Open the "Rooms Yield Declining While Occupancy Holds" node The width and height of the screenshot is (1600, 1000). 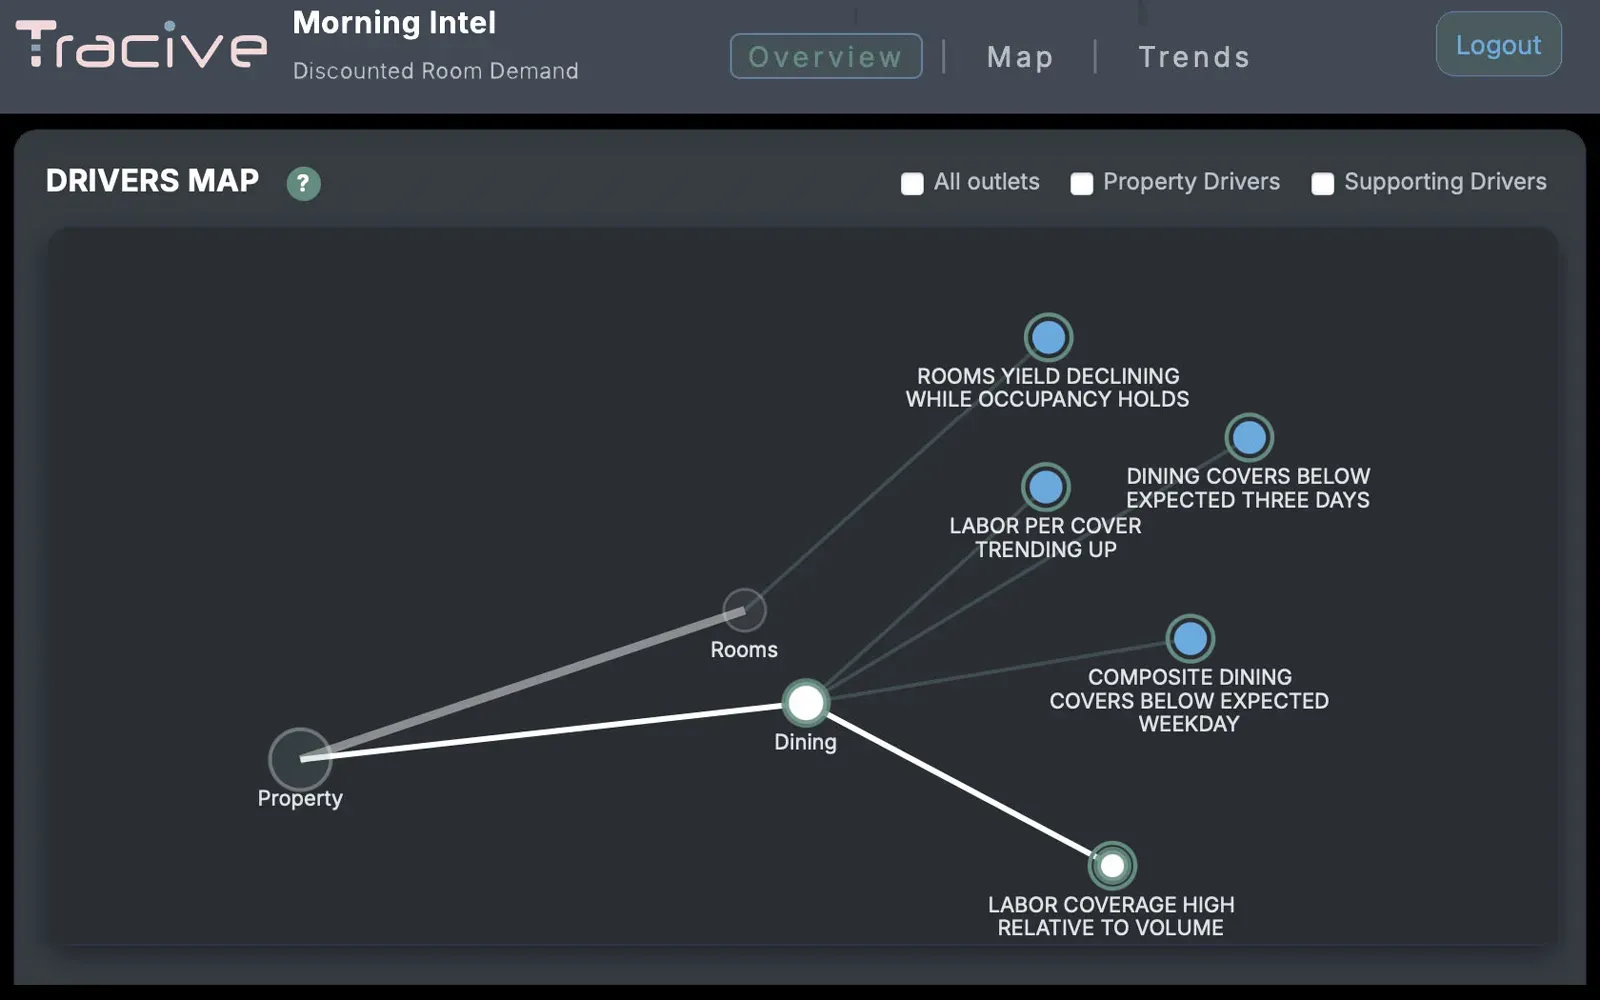point(1048,336)
